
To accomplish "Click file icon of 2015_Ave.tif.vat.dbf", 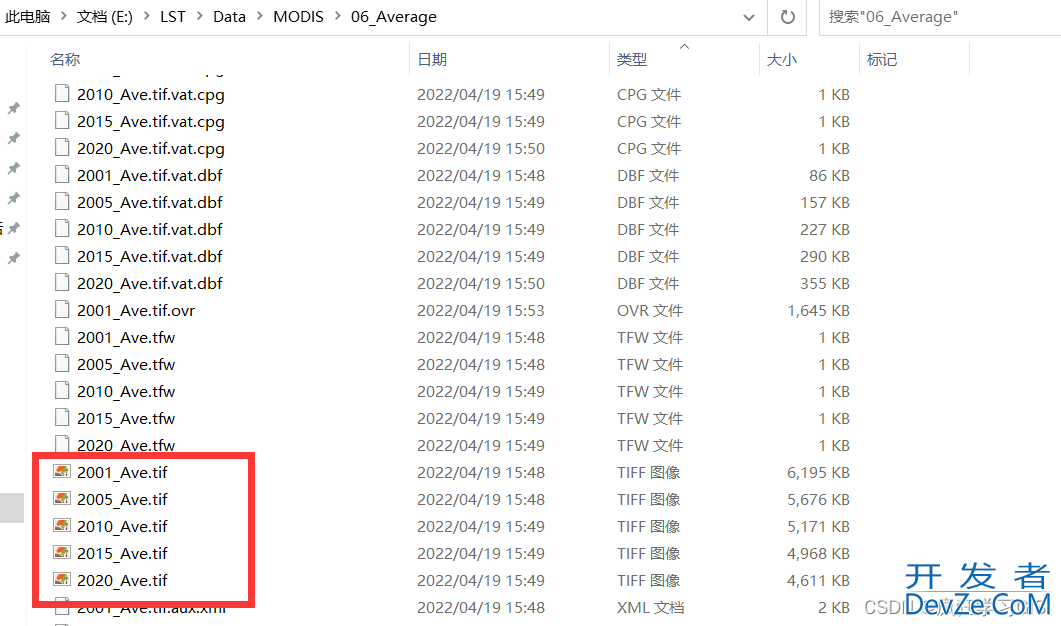I will (62, 256).
